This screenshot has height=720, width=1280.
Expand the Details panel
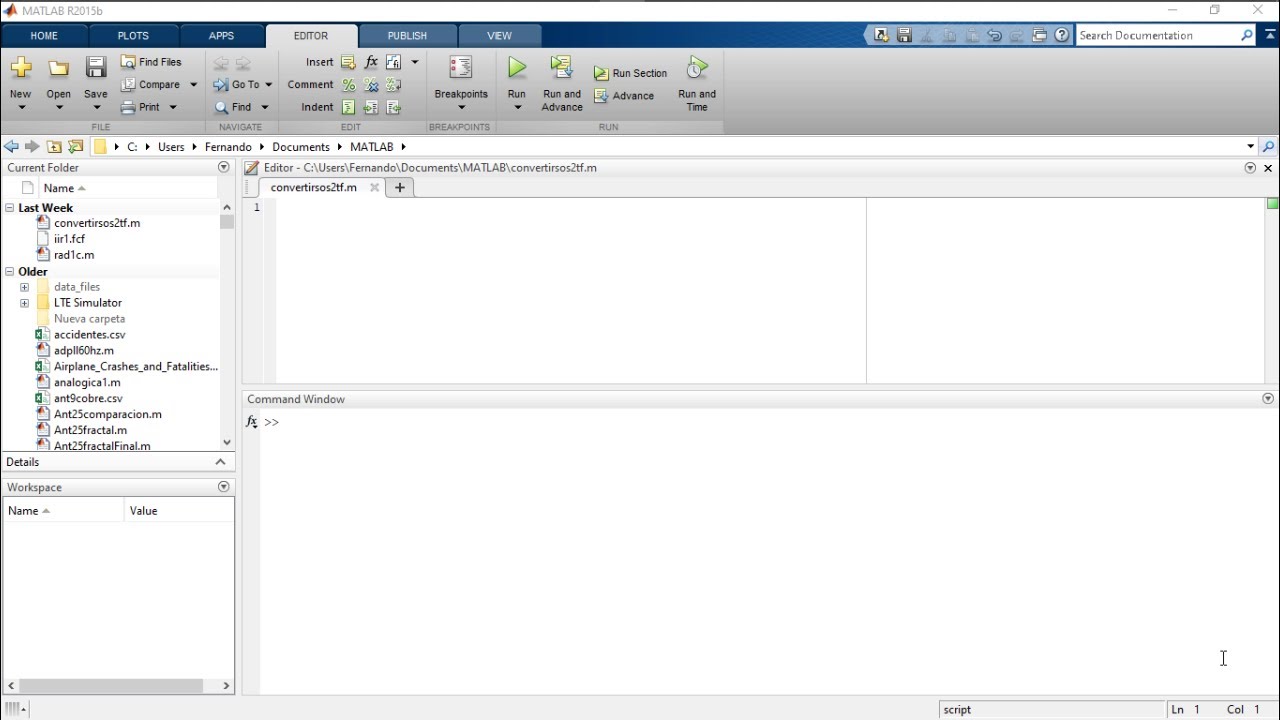220,462
